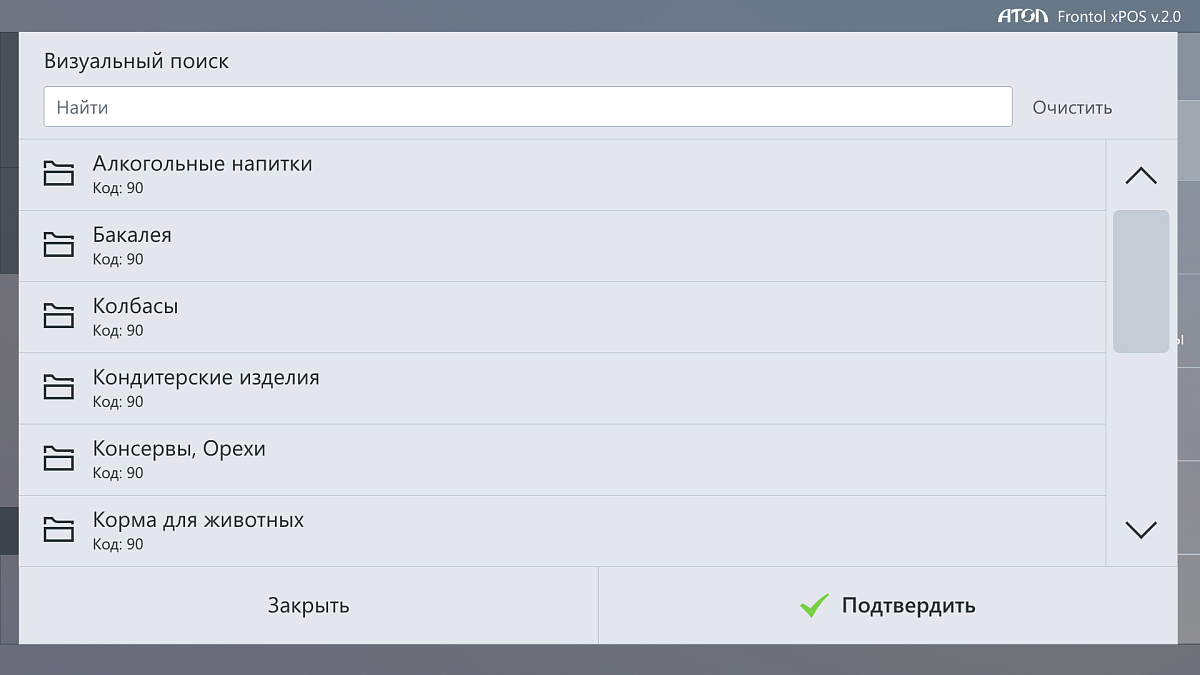Image resolution: width=1200 pixels, height=675 pixels.
Task: Select the folder icon for Консервы, Орехи
Action: coord(59,458)
